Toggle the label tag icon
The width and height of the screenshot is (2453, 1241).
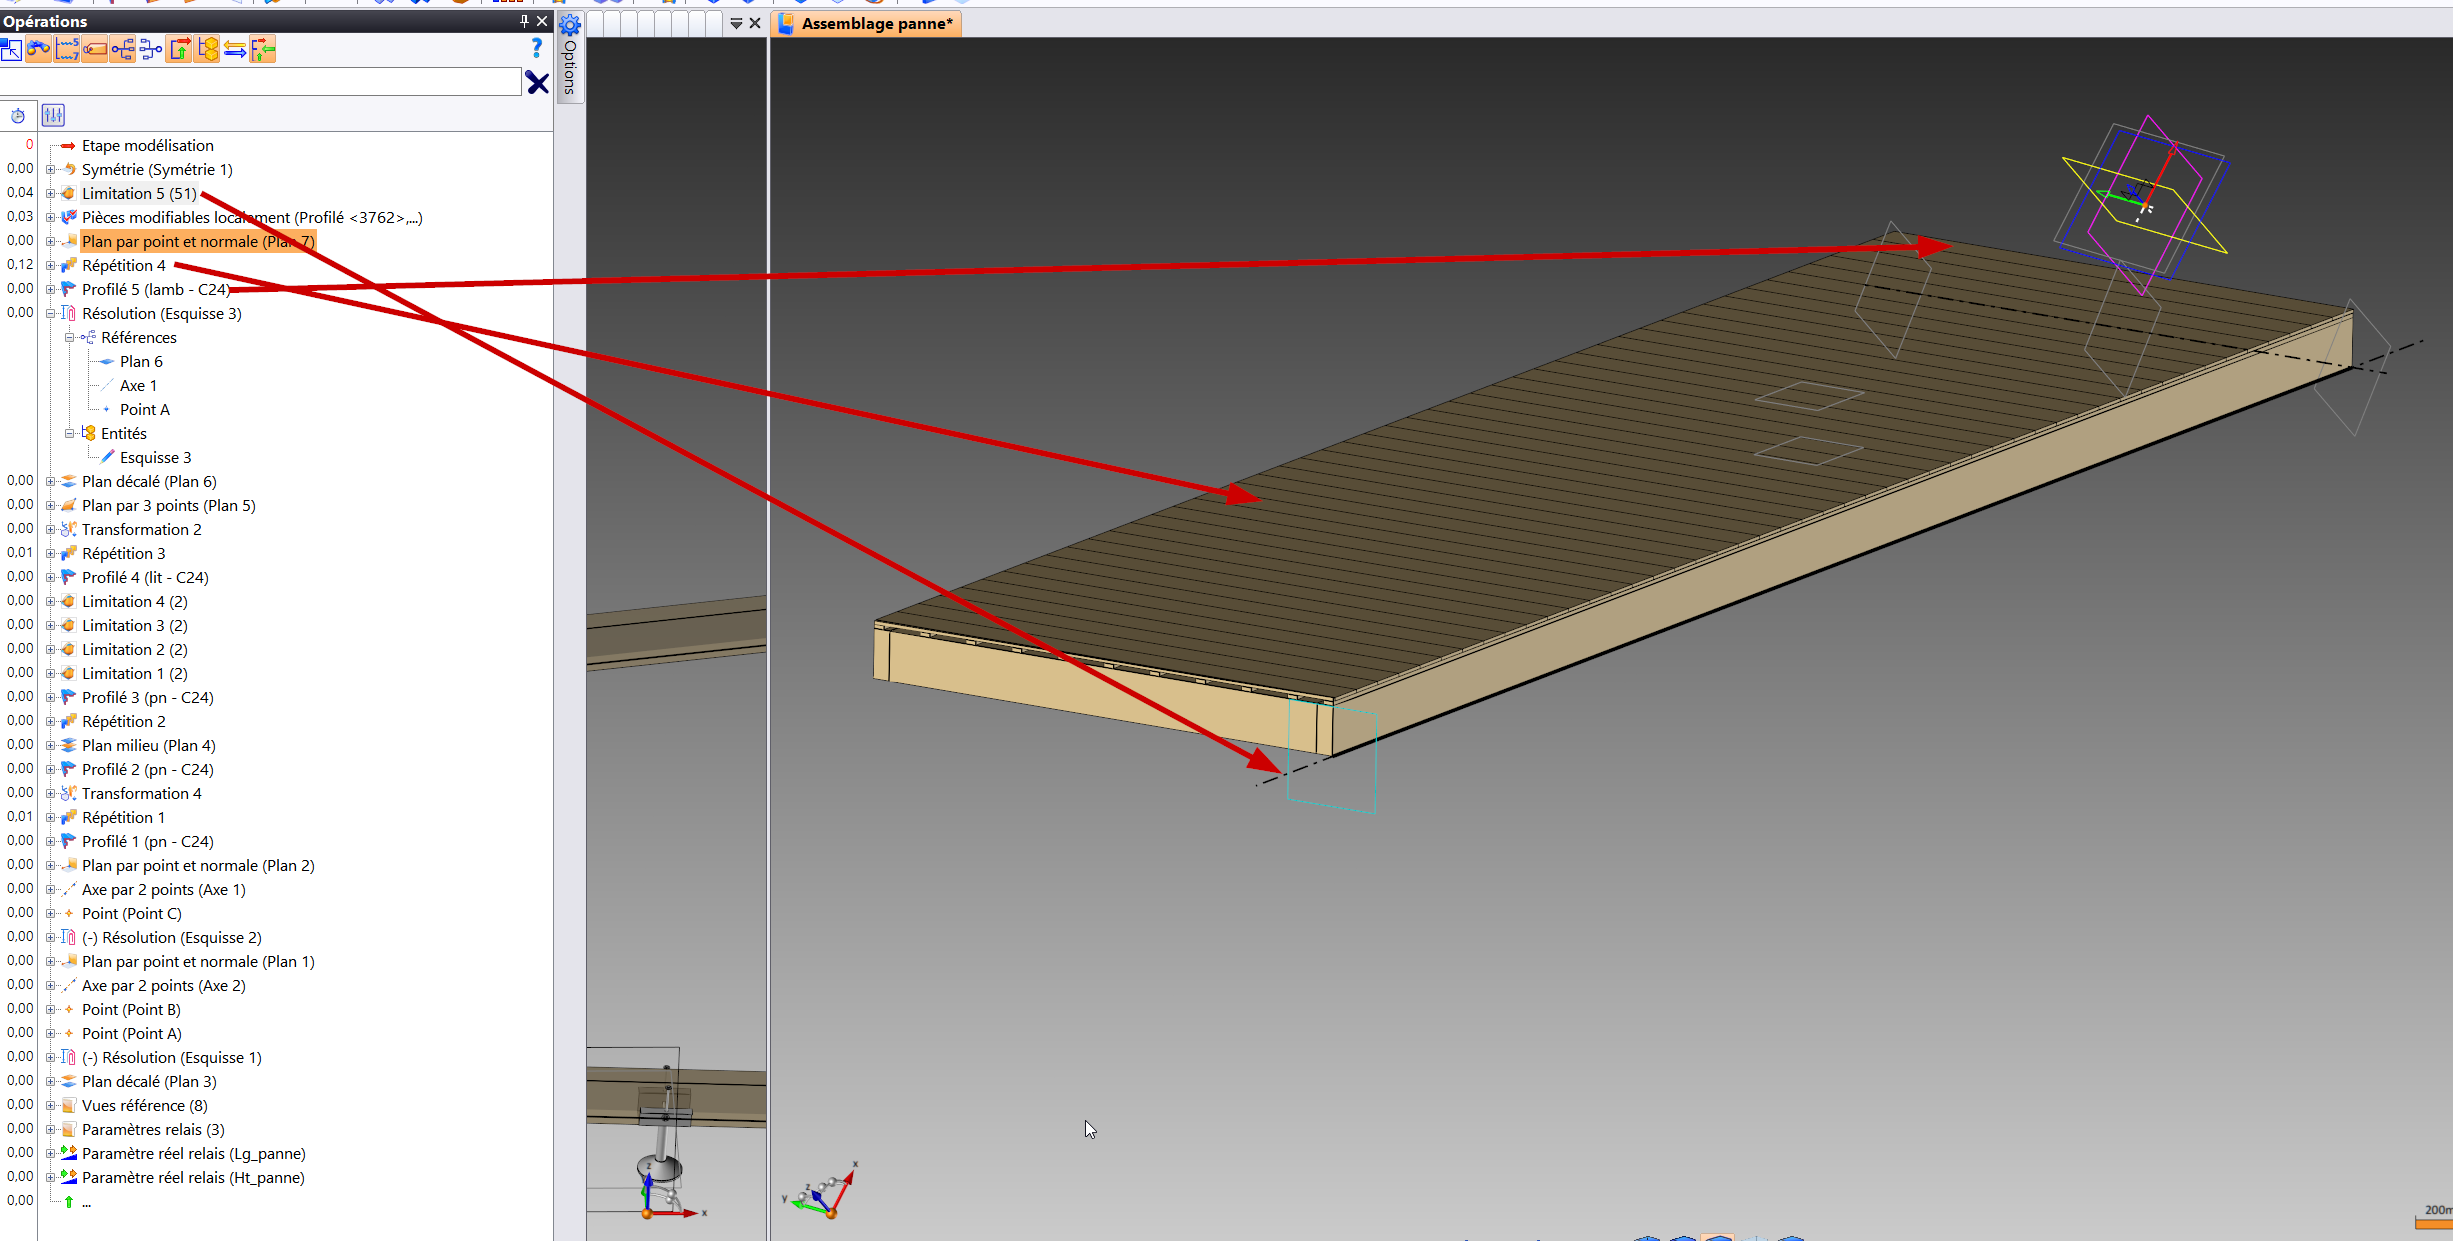[x=95, y=49]
